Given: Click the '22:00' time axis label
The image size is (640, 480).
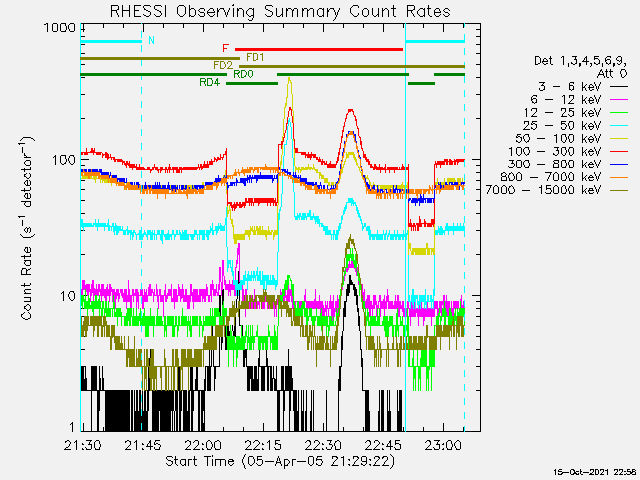Looking at the screenshot, I should 203,445.
